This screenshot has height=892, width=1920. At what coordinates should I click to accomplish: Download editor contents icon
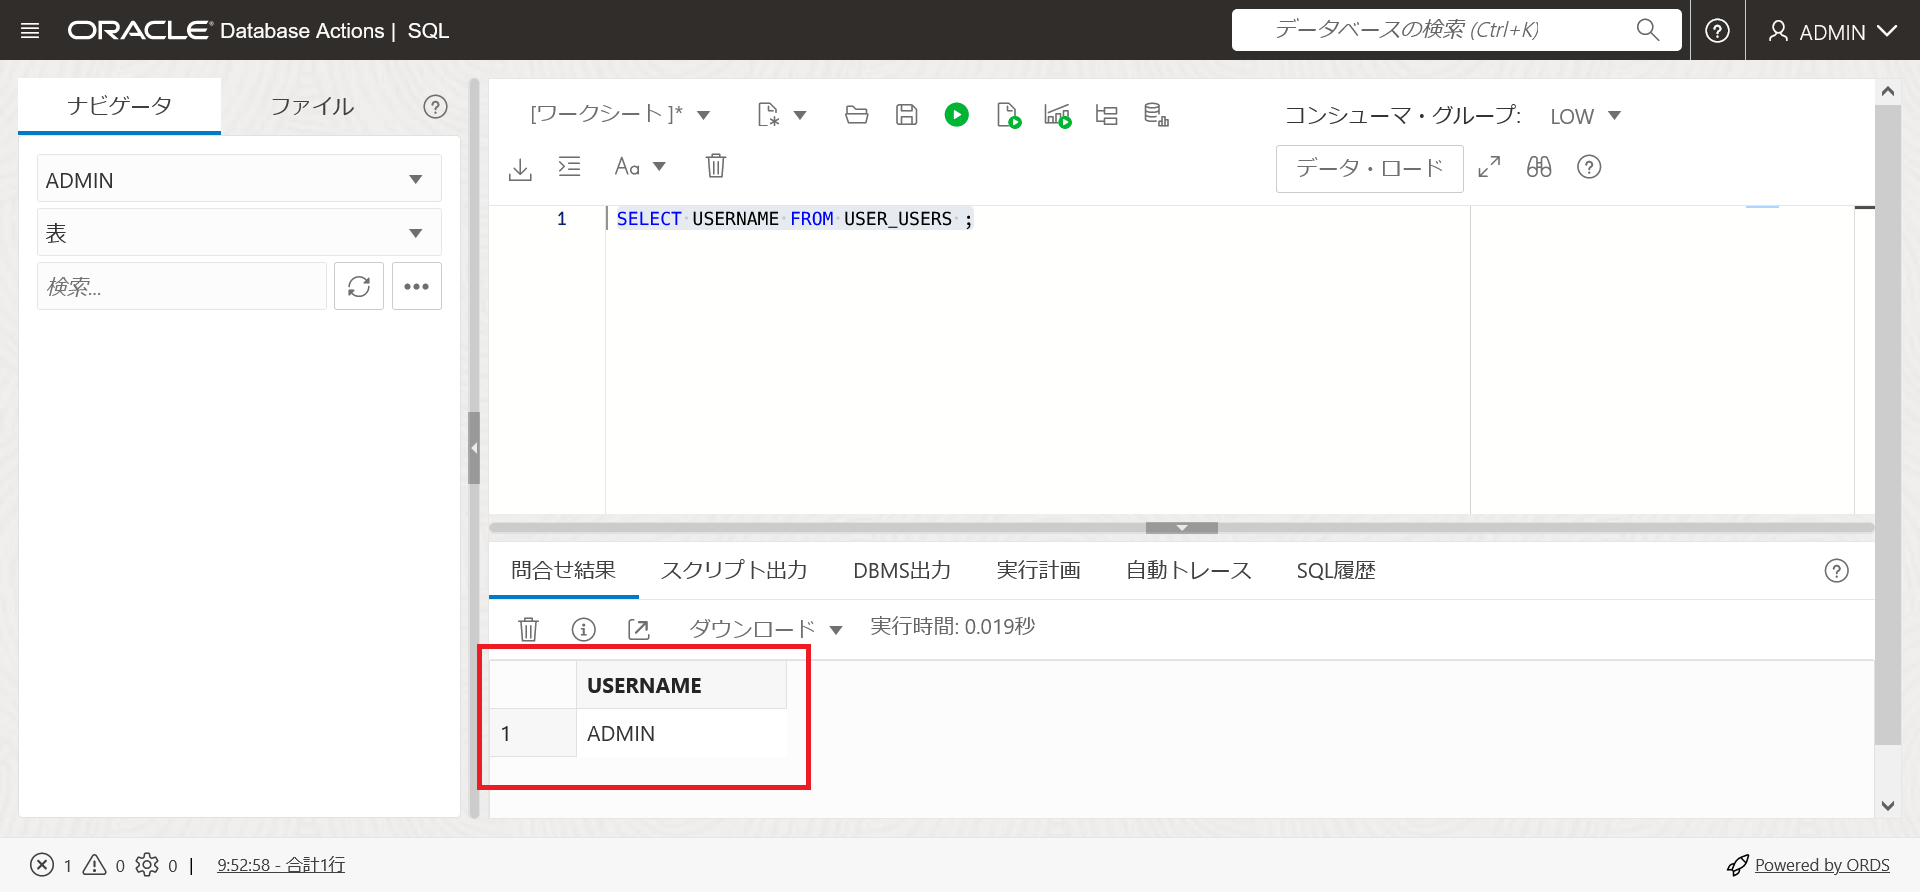tap(520, 168)
